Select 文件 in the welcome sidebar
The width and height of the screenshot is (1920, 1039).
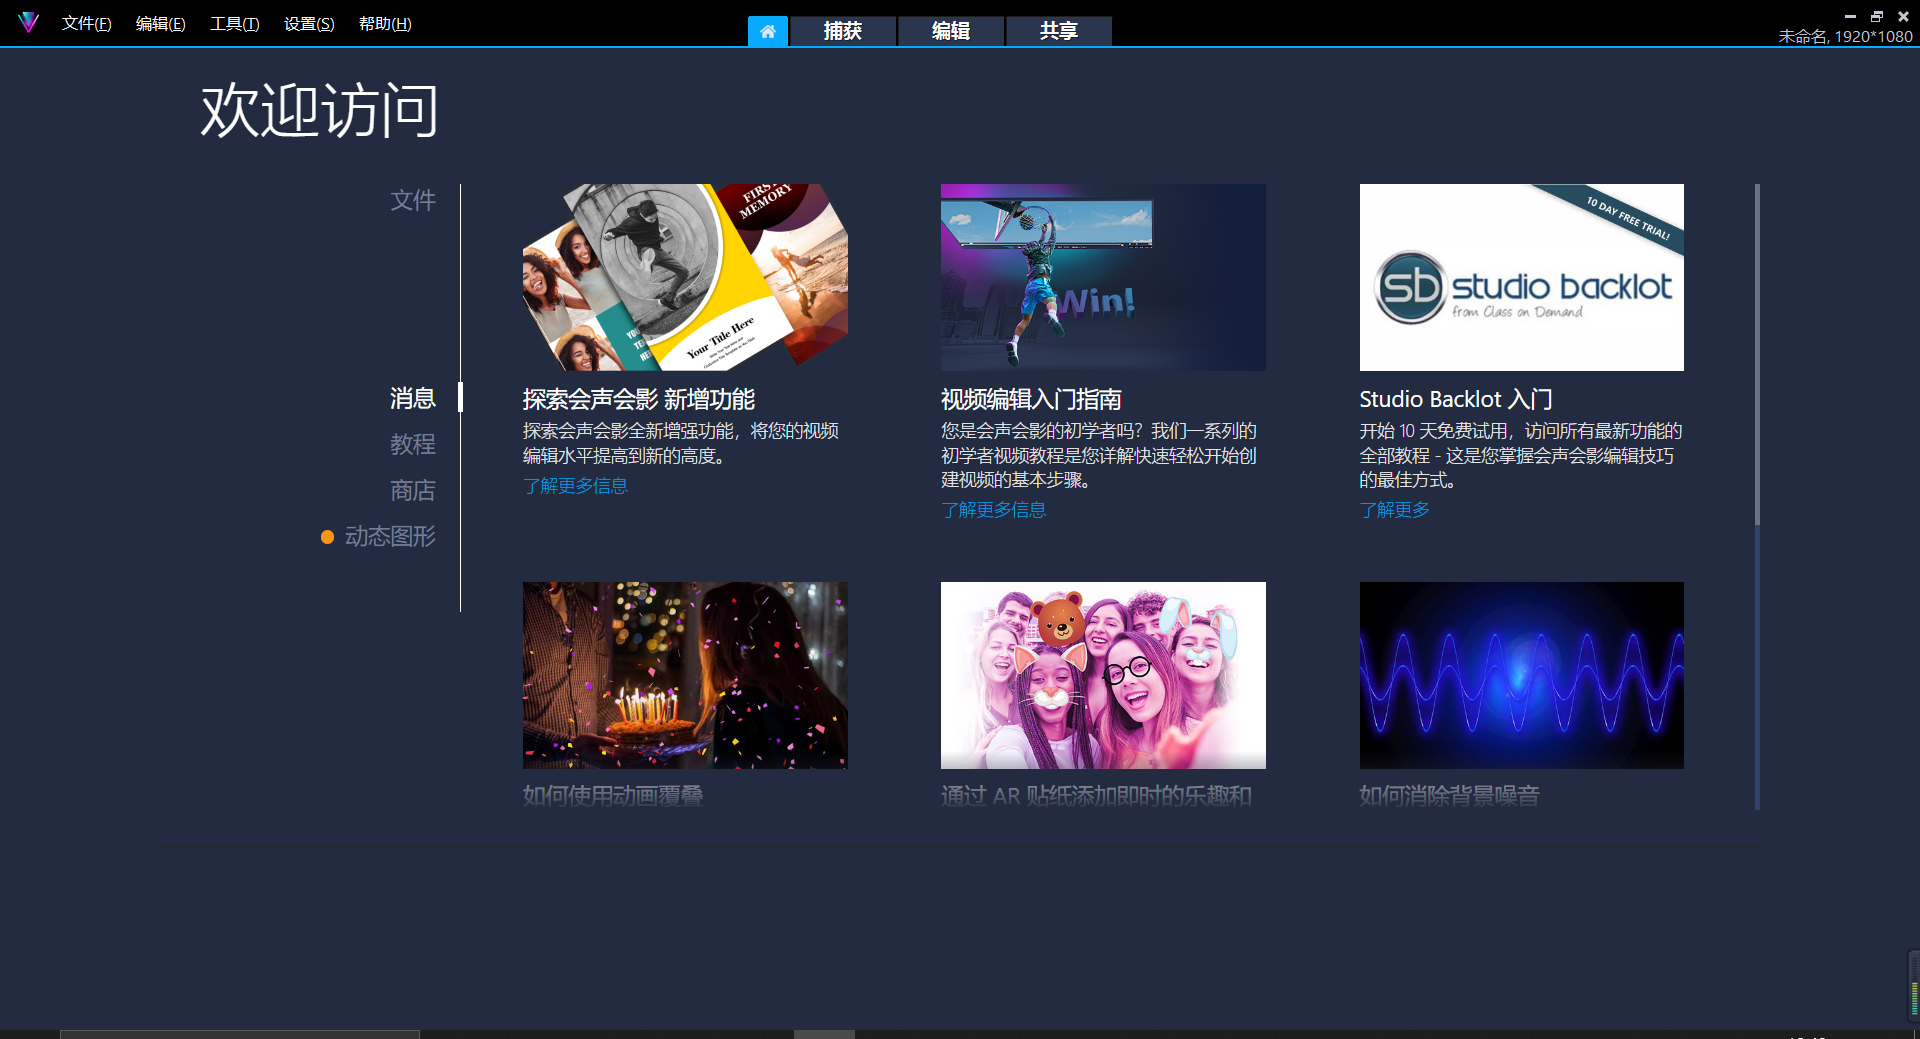point(413,200)
